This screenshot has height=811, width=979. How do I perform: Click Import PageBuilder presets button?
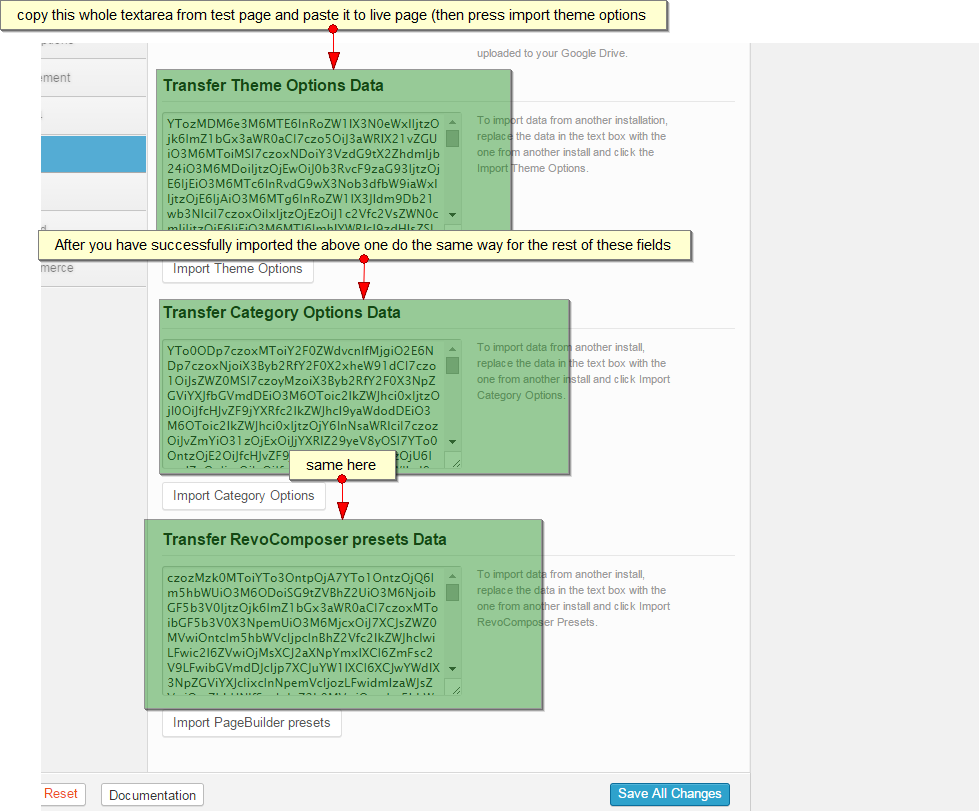pyautogui.click(x=251, y=723)
